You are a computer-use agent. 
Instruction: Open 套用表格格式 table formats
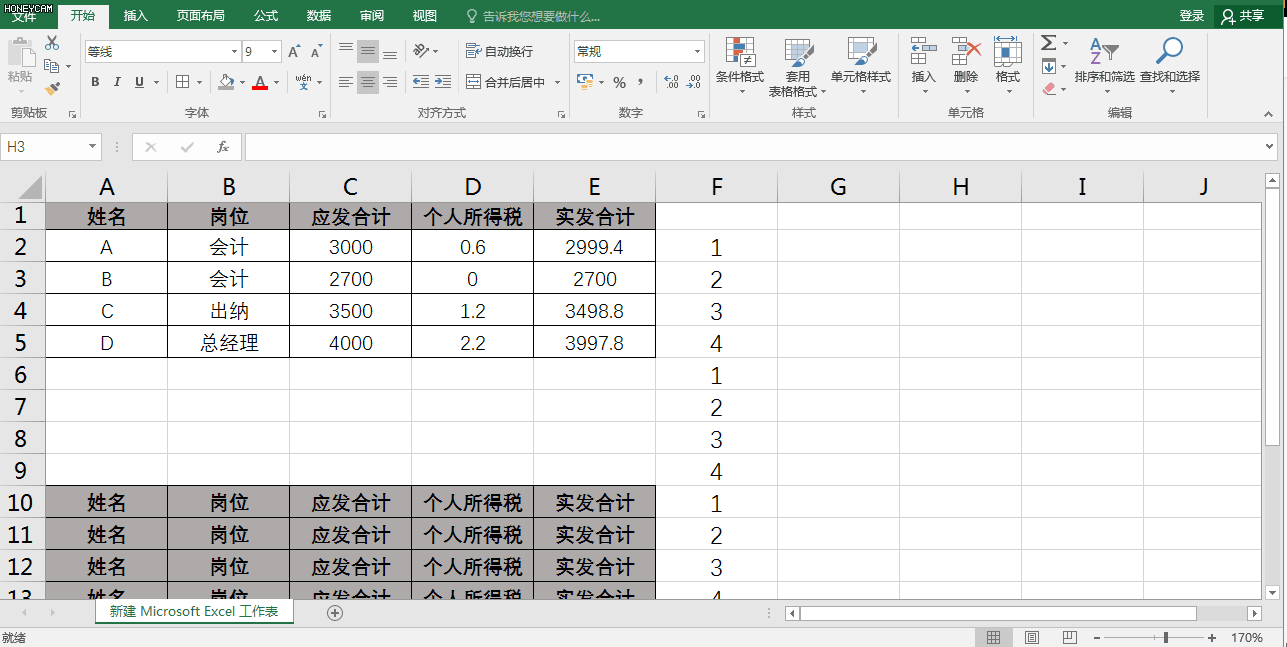coord(797,67)
